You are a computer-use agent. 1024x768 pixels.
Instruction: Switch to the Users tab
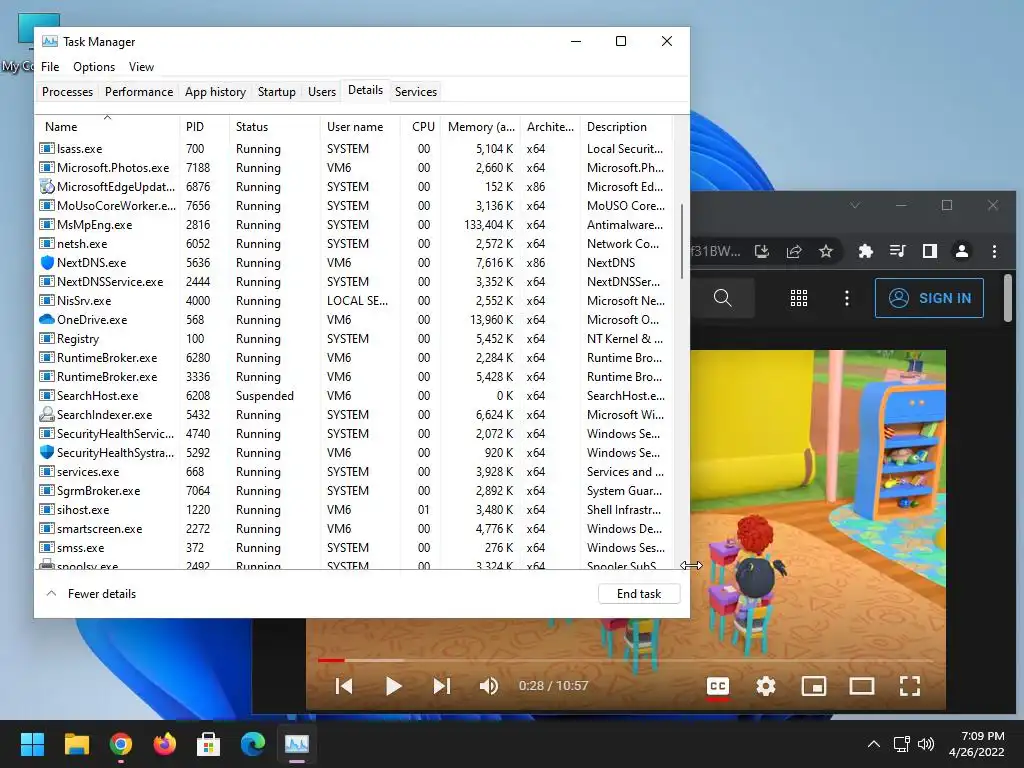(x=322, y=91)
